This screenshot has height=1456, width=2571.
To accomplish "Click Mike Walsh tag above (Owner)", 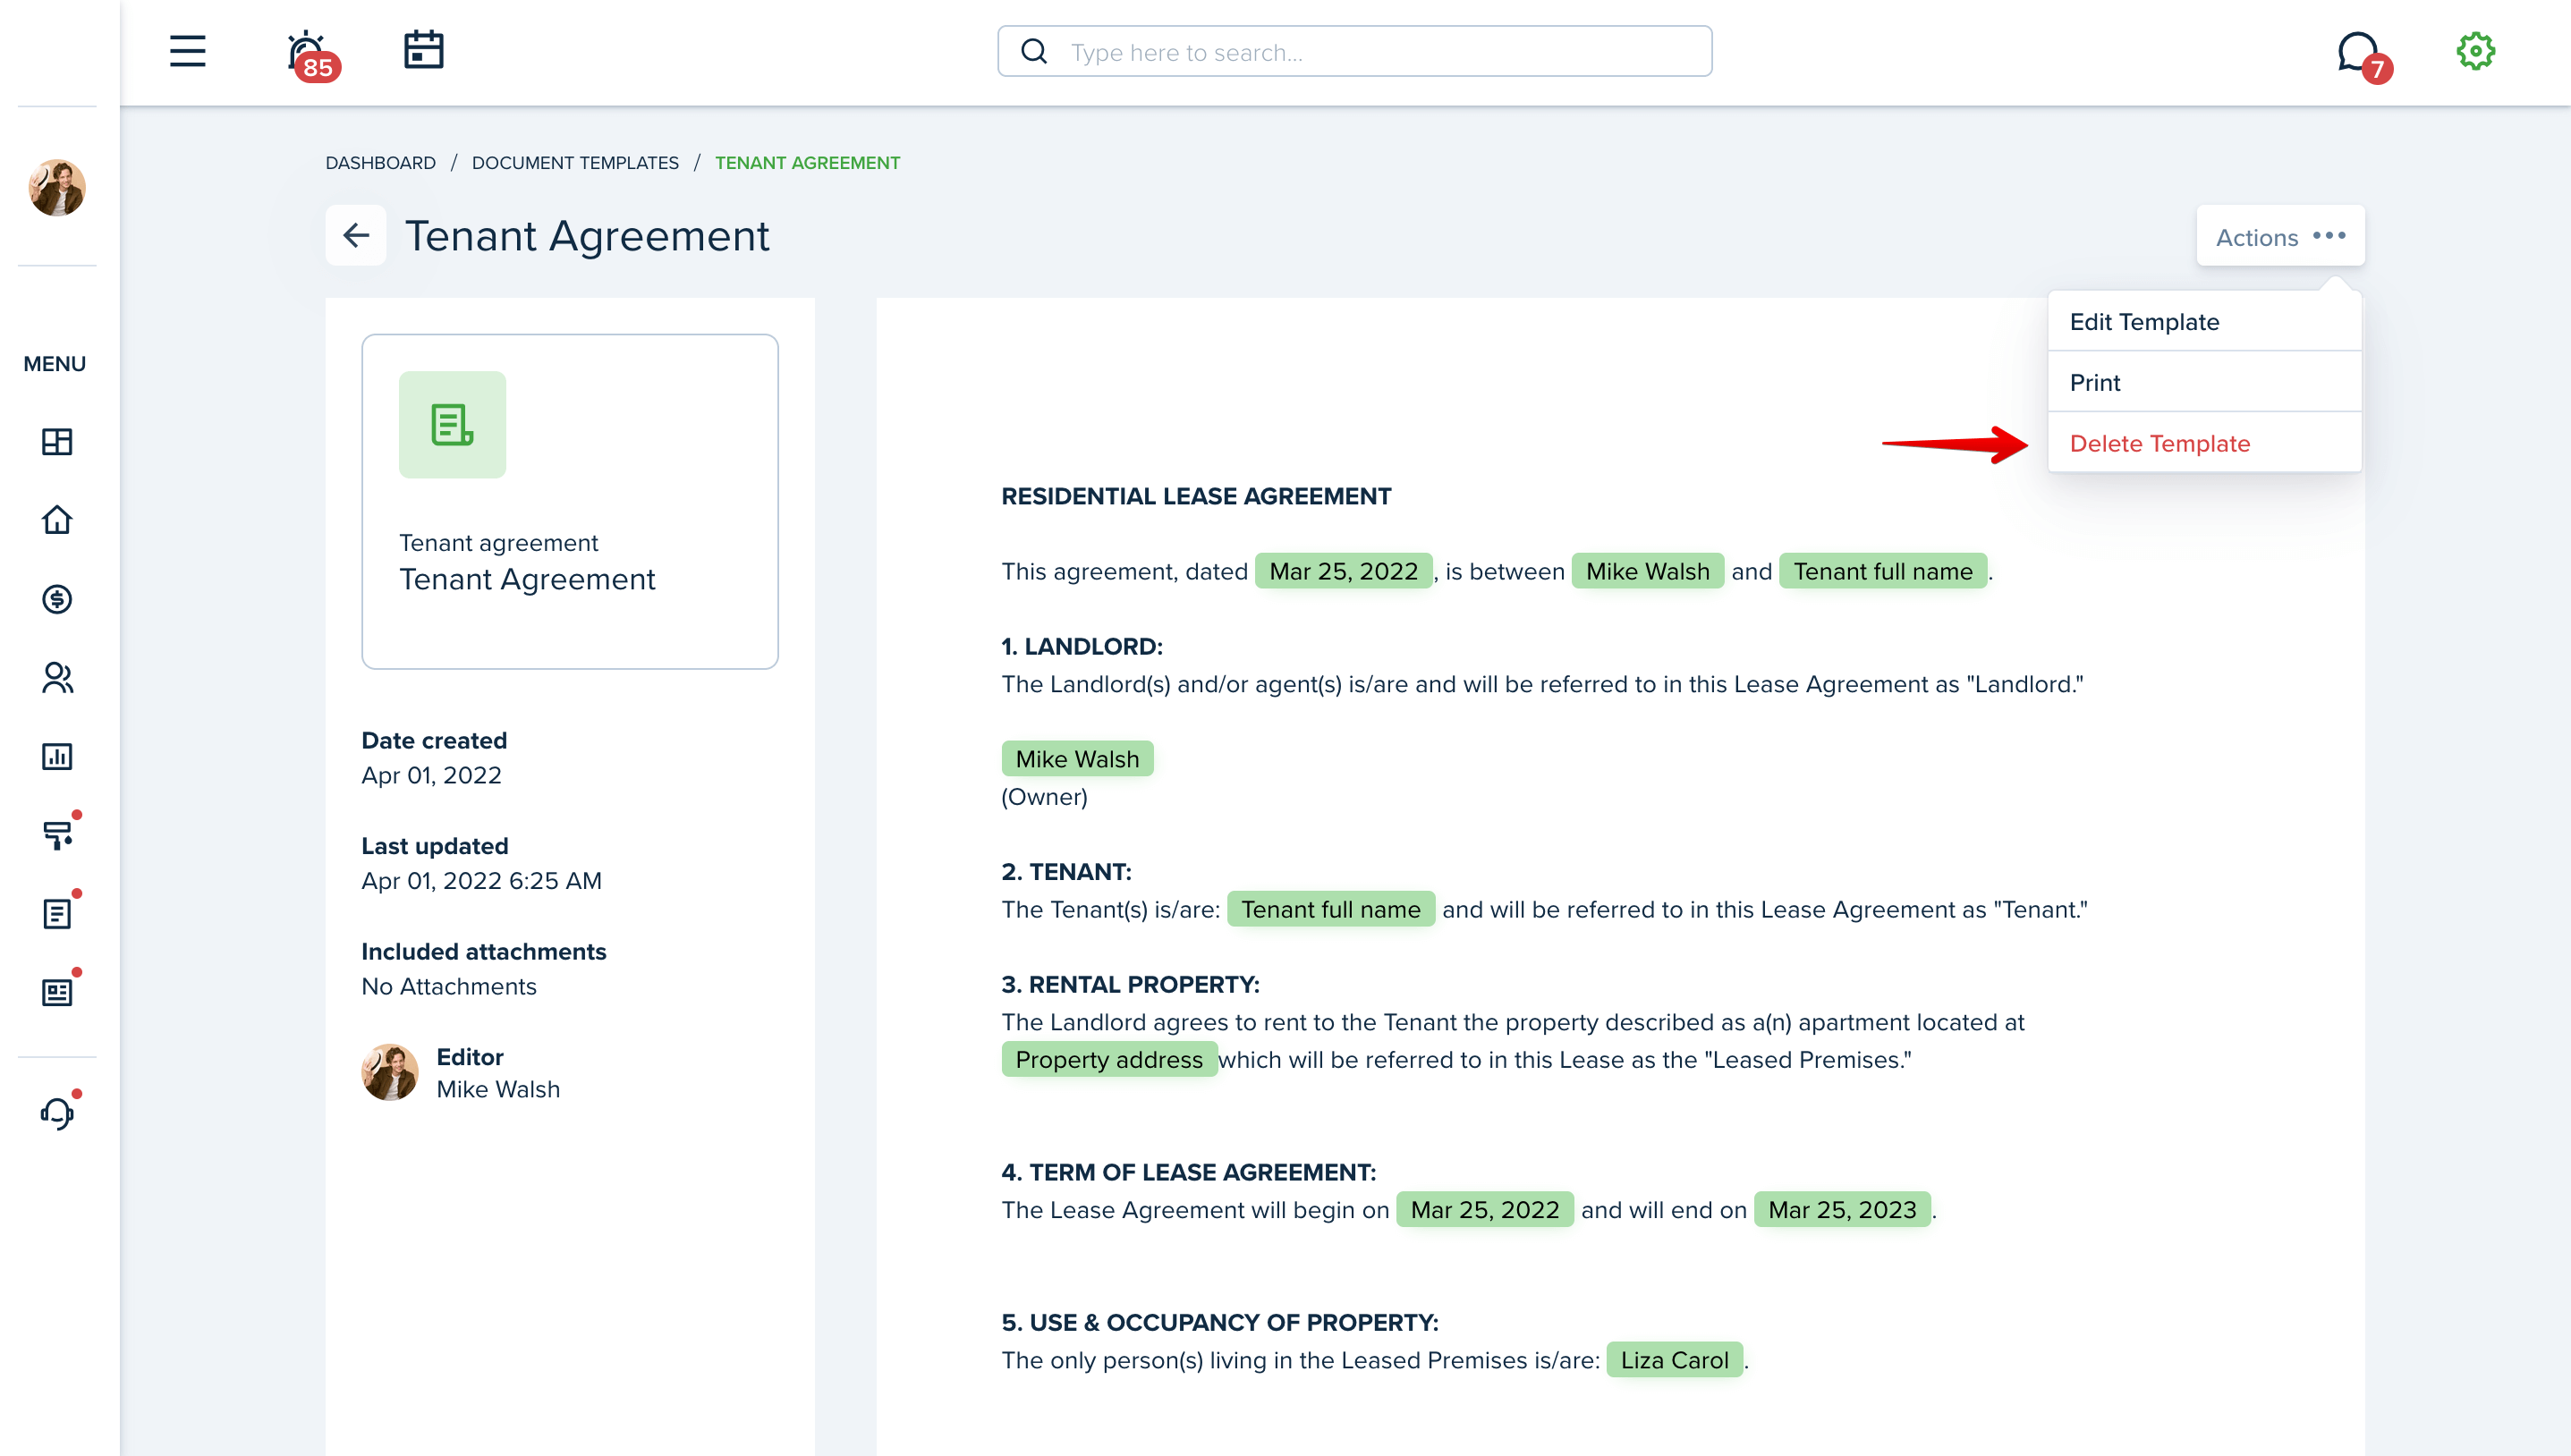I will (x=1077, y=759).
